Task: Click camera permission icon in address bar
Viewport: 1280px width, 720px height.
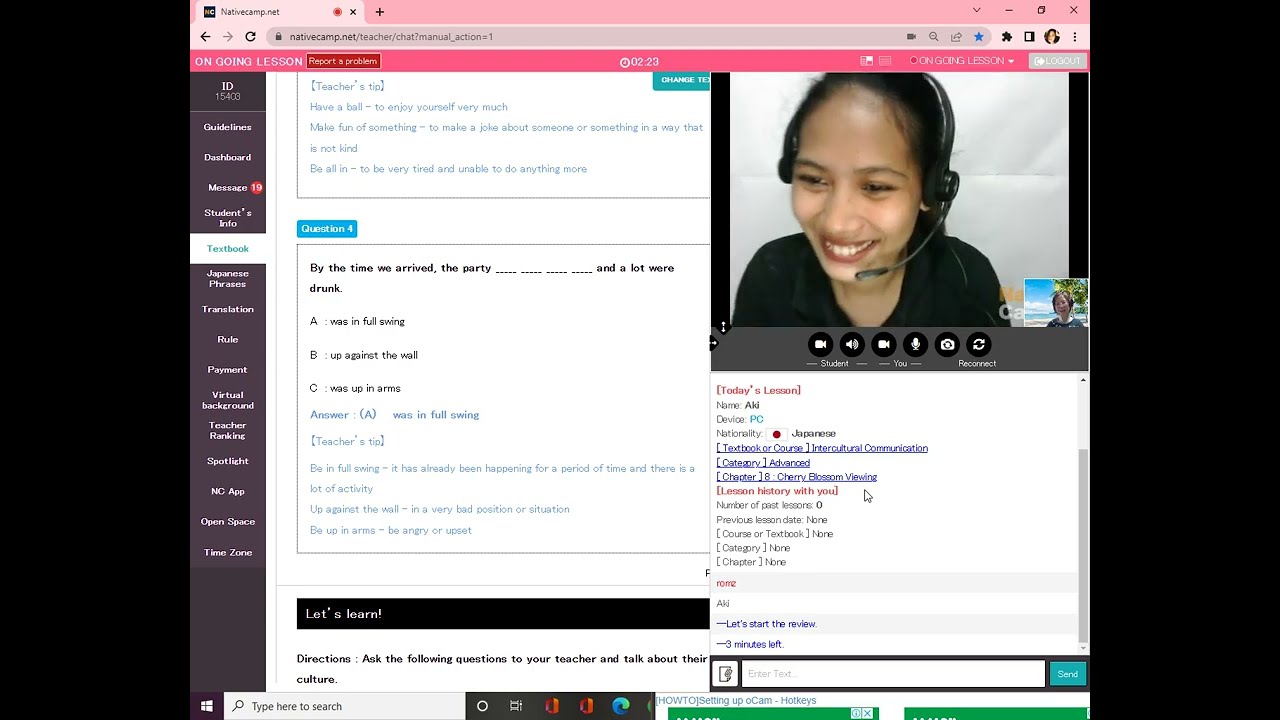Action: 911,37
